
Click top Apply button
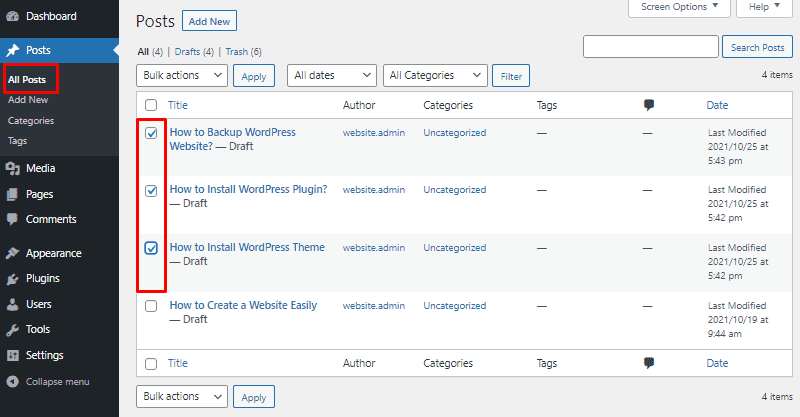(x=254, y=76)
